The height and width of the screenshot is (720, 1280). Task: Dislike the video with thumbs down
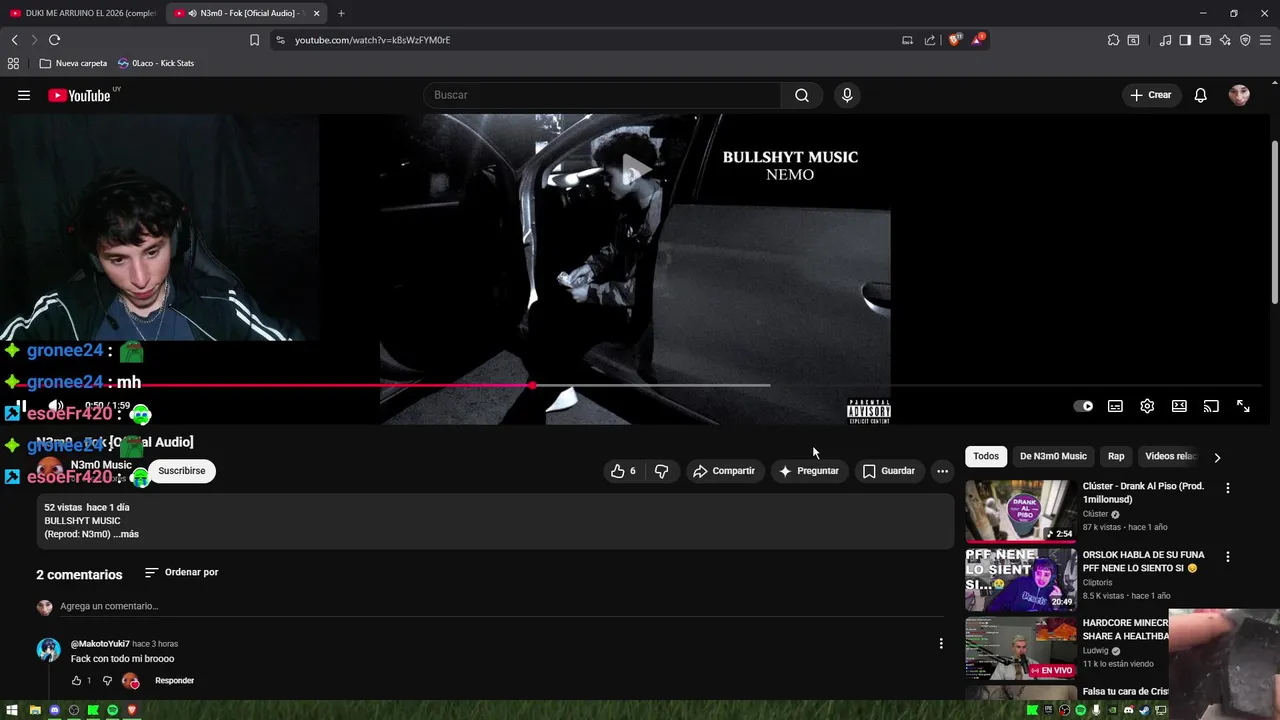coord(661,471)
